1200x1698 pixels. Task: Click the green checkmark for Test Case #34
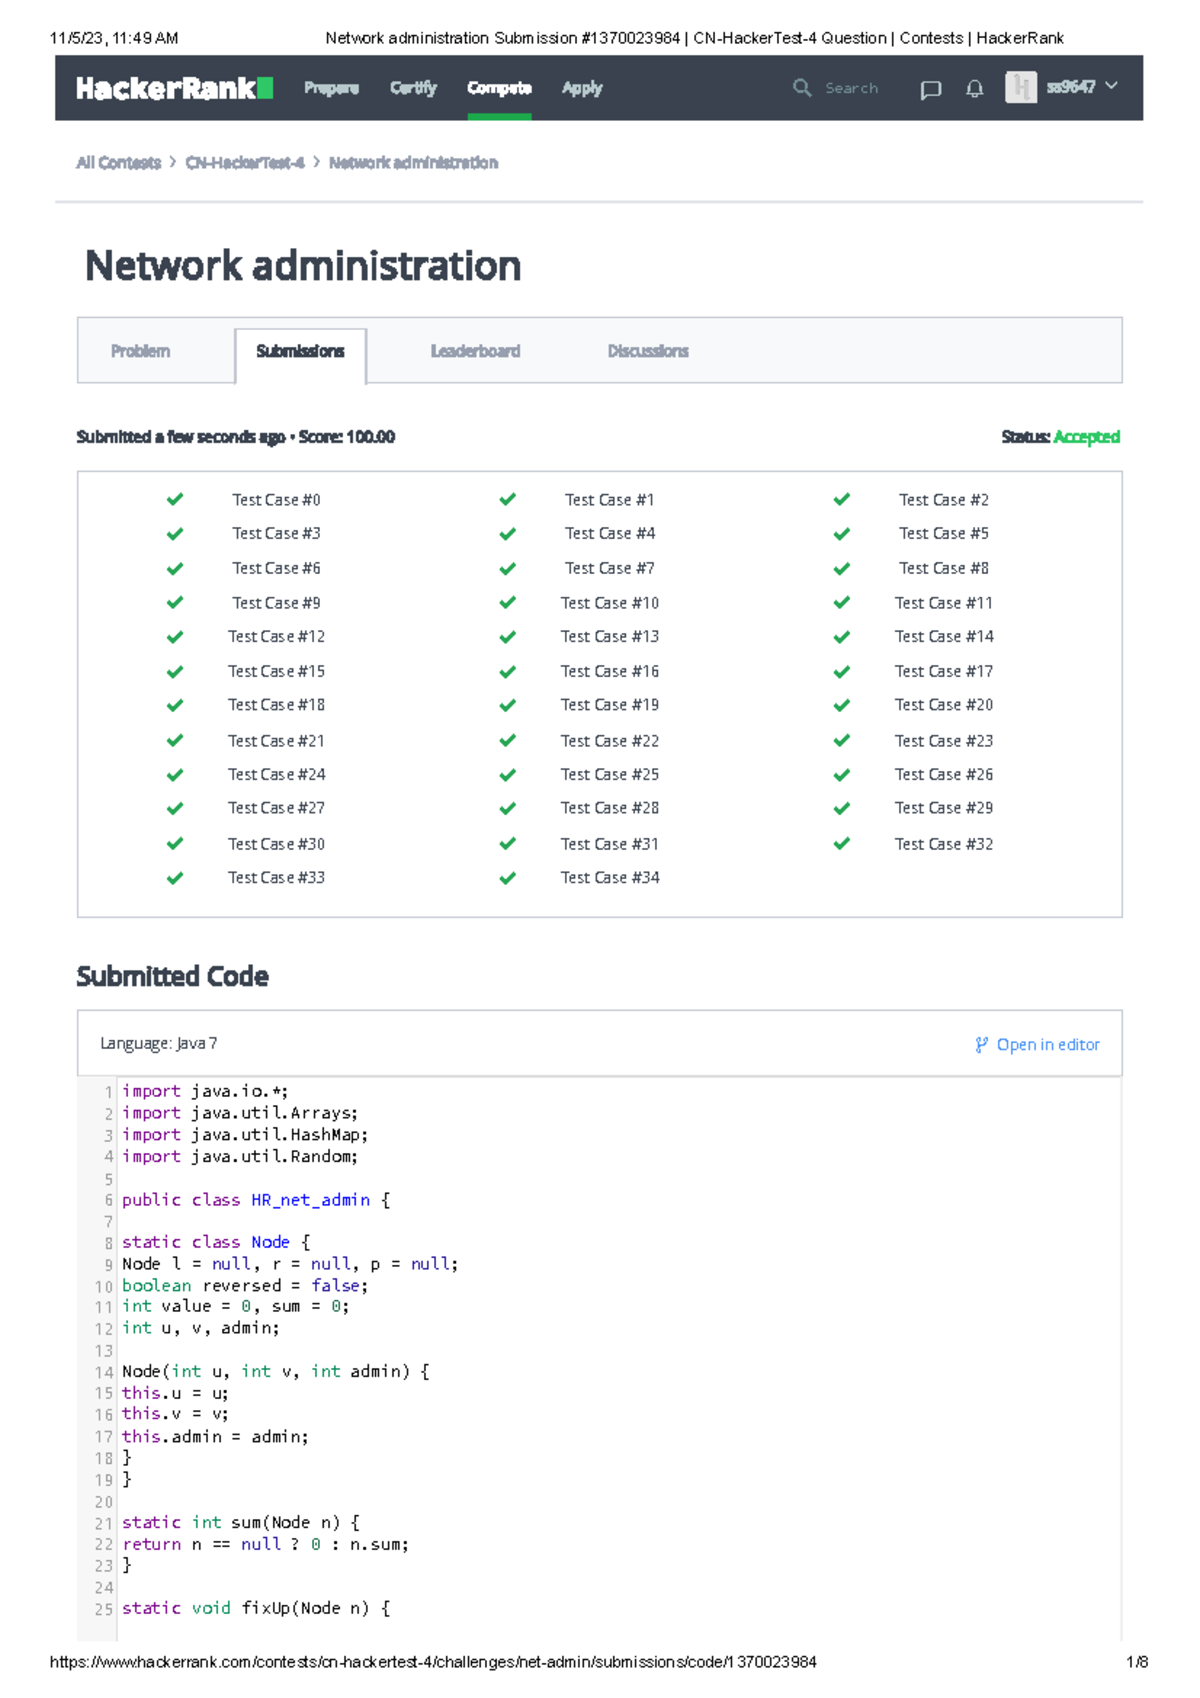click(508, 878)
